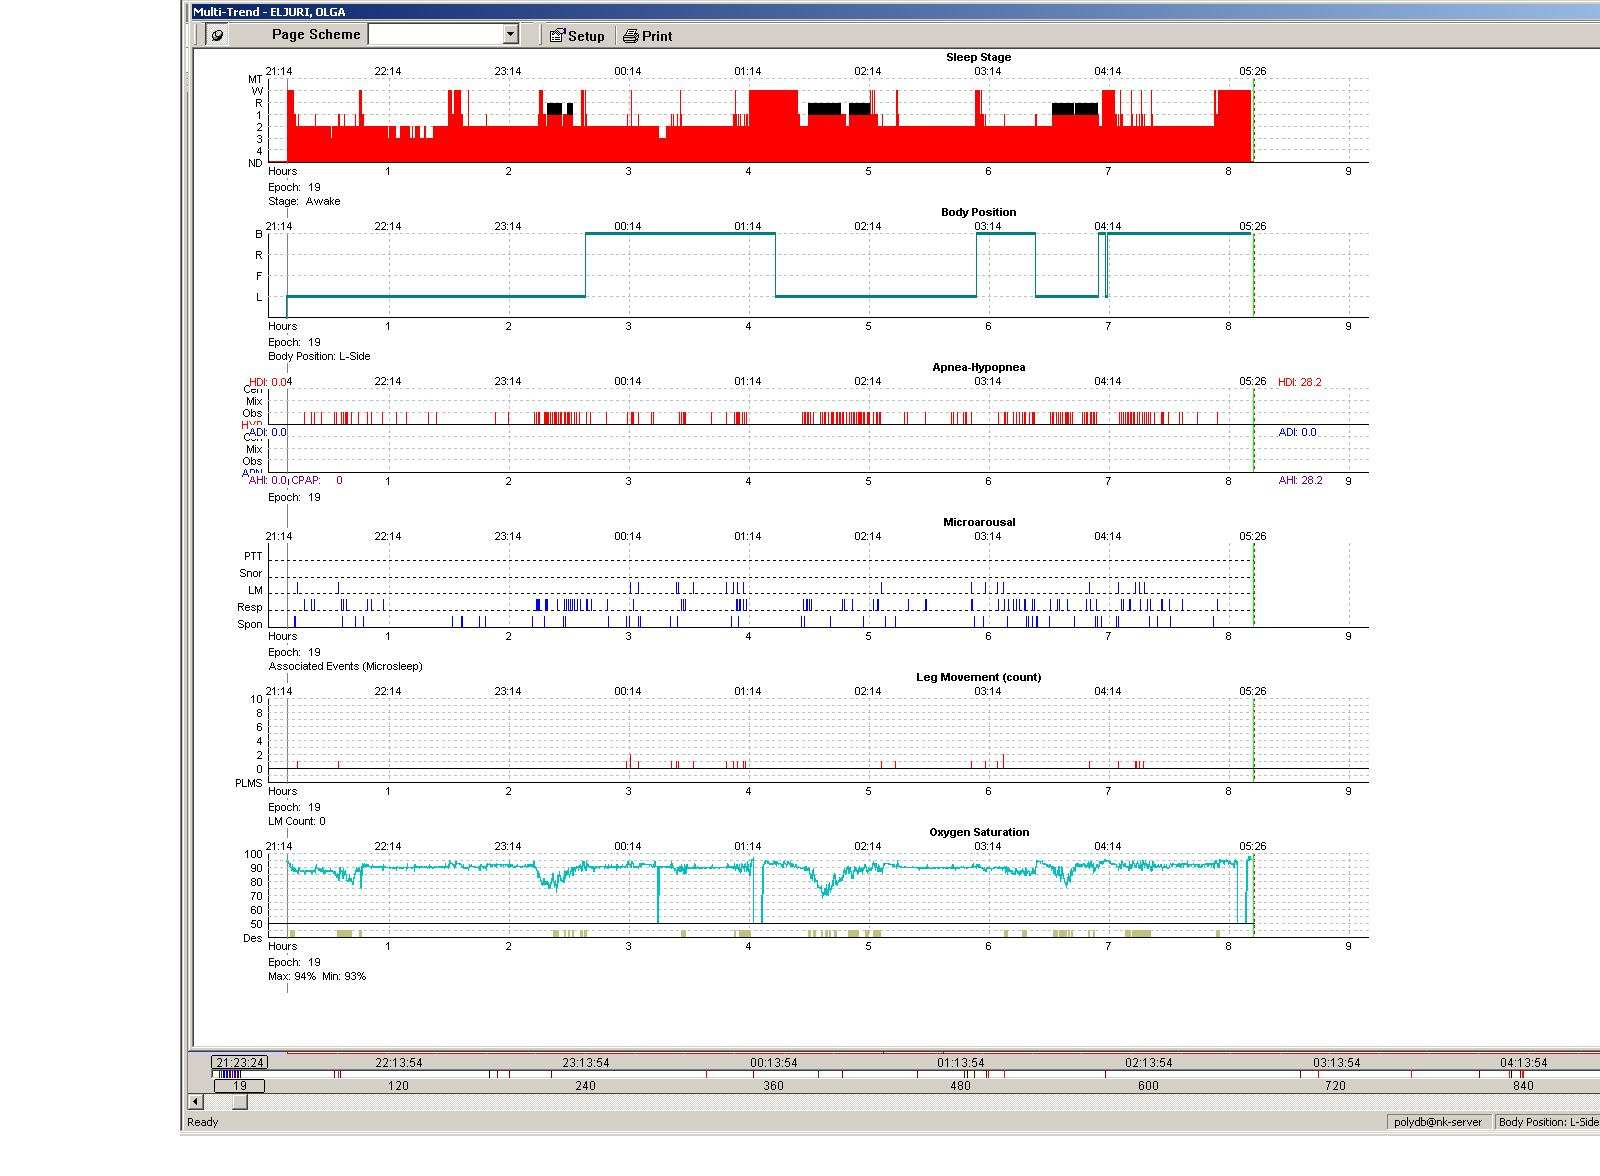
Task: Click polydb@nk-server in status bar
Action: 1437,1122
